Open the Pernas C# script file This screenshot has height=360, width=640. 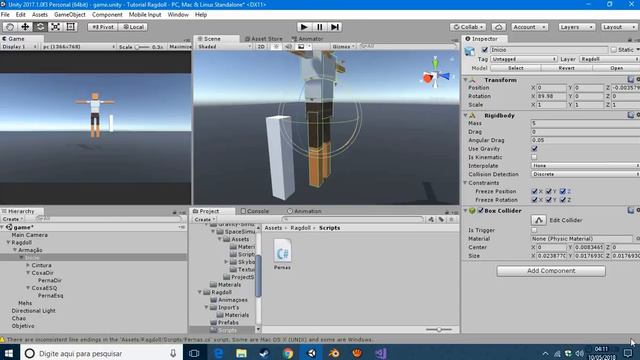[x=282, y=254]
